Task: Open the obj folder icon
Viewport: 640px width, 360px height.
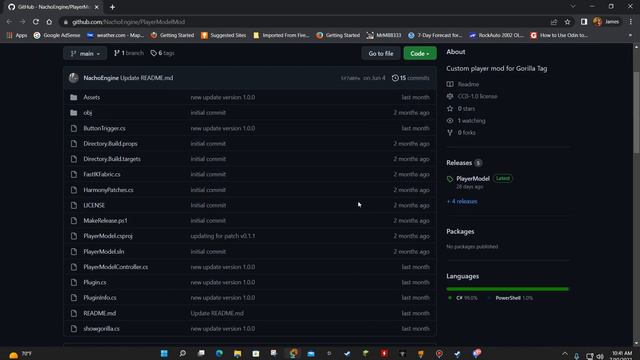Action: [73, 113]
